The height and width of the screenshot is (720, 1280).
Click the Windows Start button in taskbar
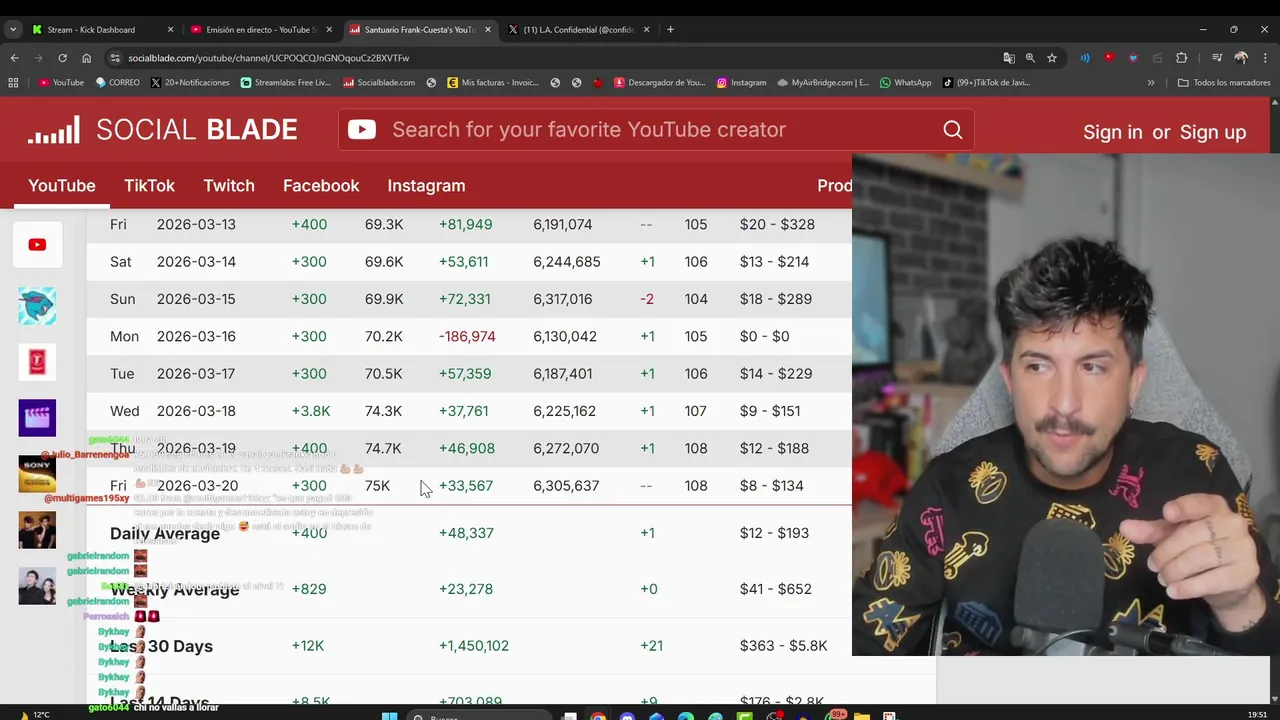pos(390,716)
